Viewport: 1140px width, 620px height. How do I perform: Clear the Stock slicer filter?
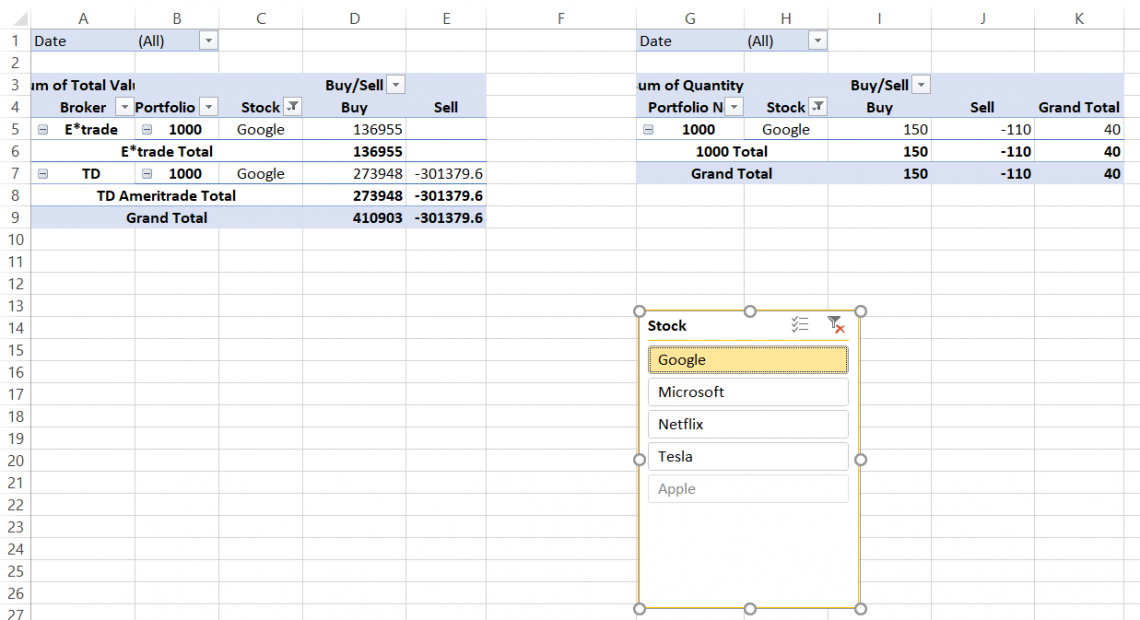[x=836, y=325]
